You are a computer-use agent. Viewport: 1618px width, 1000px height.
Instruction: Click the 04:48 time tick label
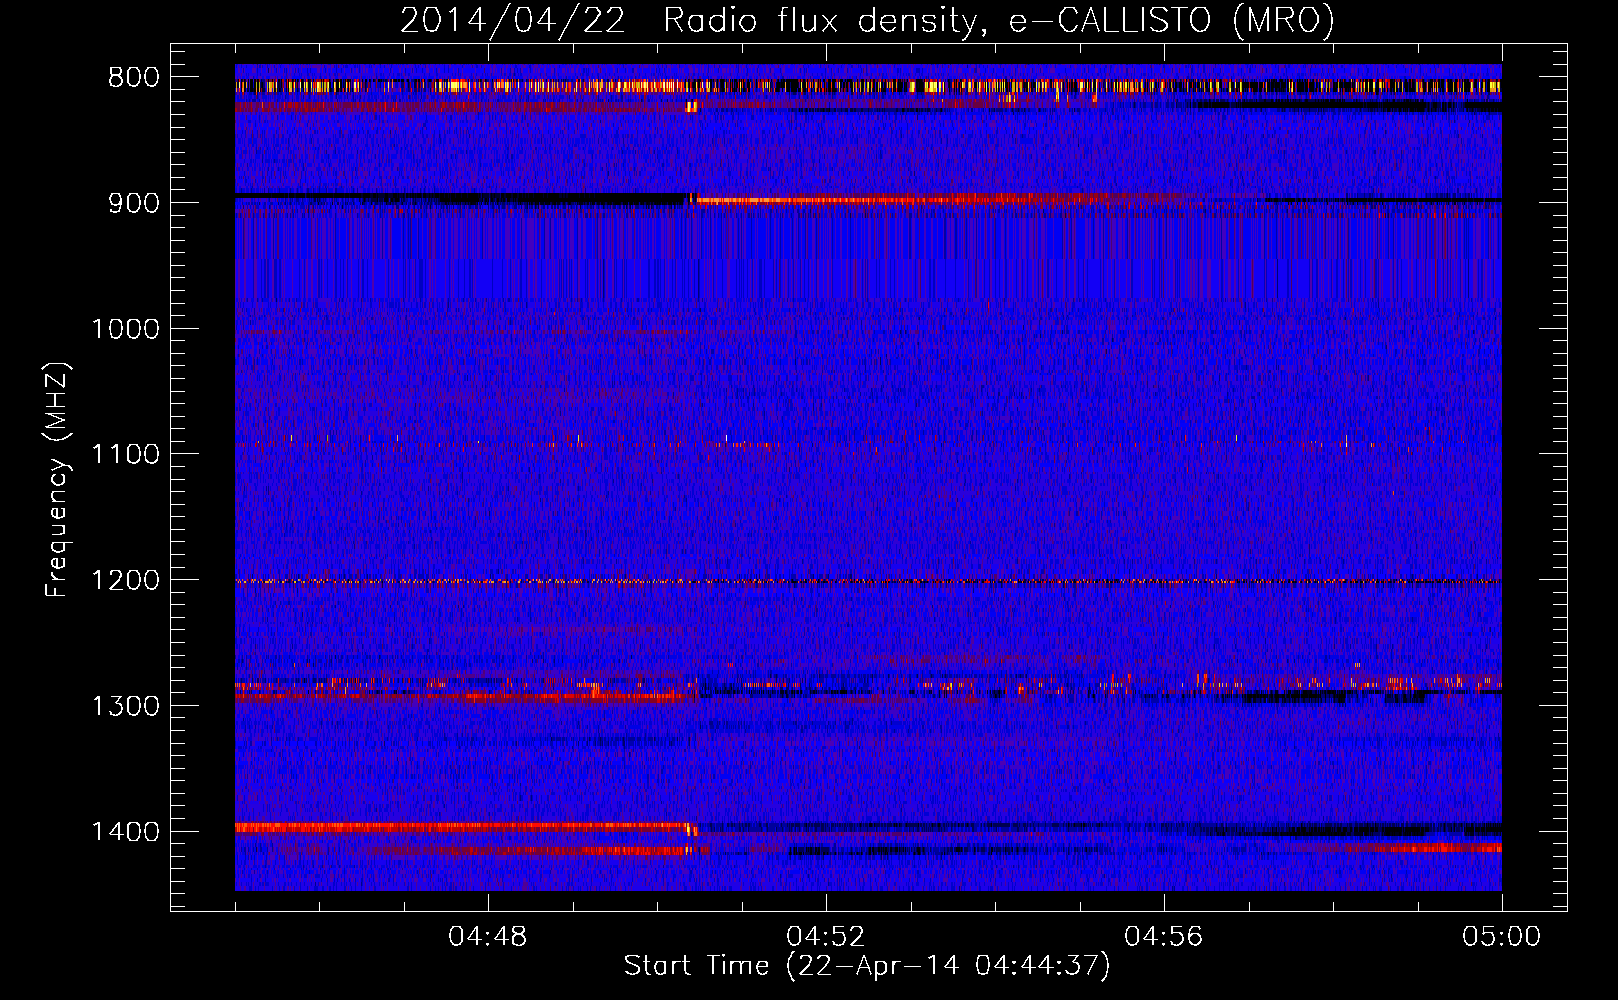click(x=488, y=937)
